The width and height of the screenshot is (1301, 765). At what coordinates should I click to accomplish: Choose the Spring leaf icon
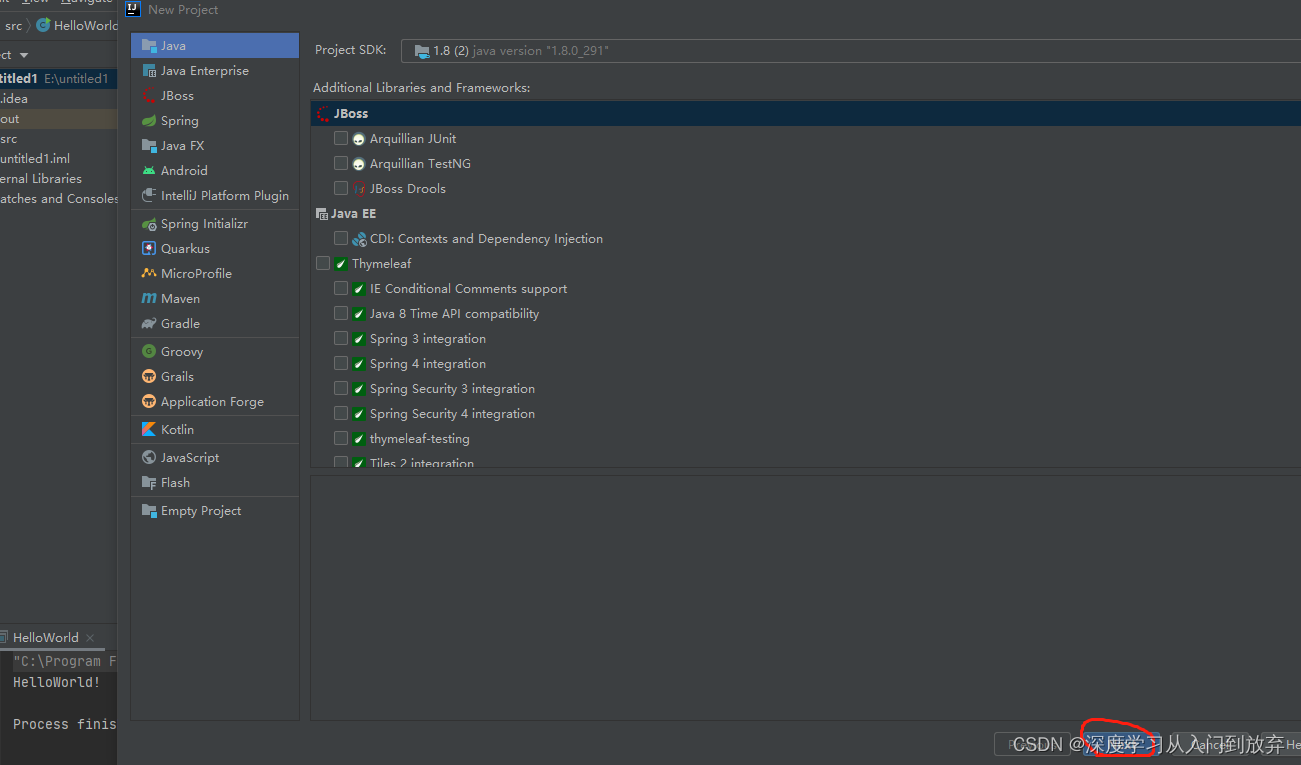(149, 121)
